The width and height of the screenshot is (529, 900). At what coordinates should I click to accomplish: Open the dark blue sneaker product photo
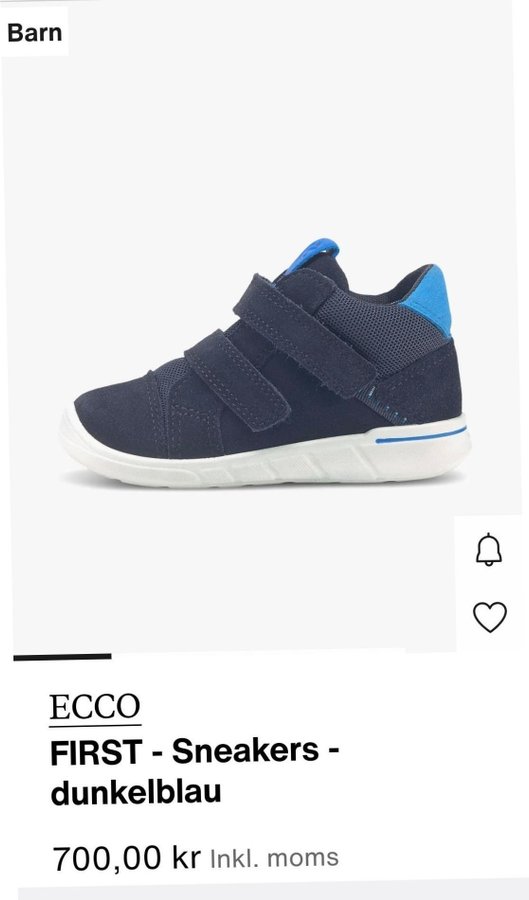click(265, 364)
